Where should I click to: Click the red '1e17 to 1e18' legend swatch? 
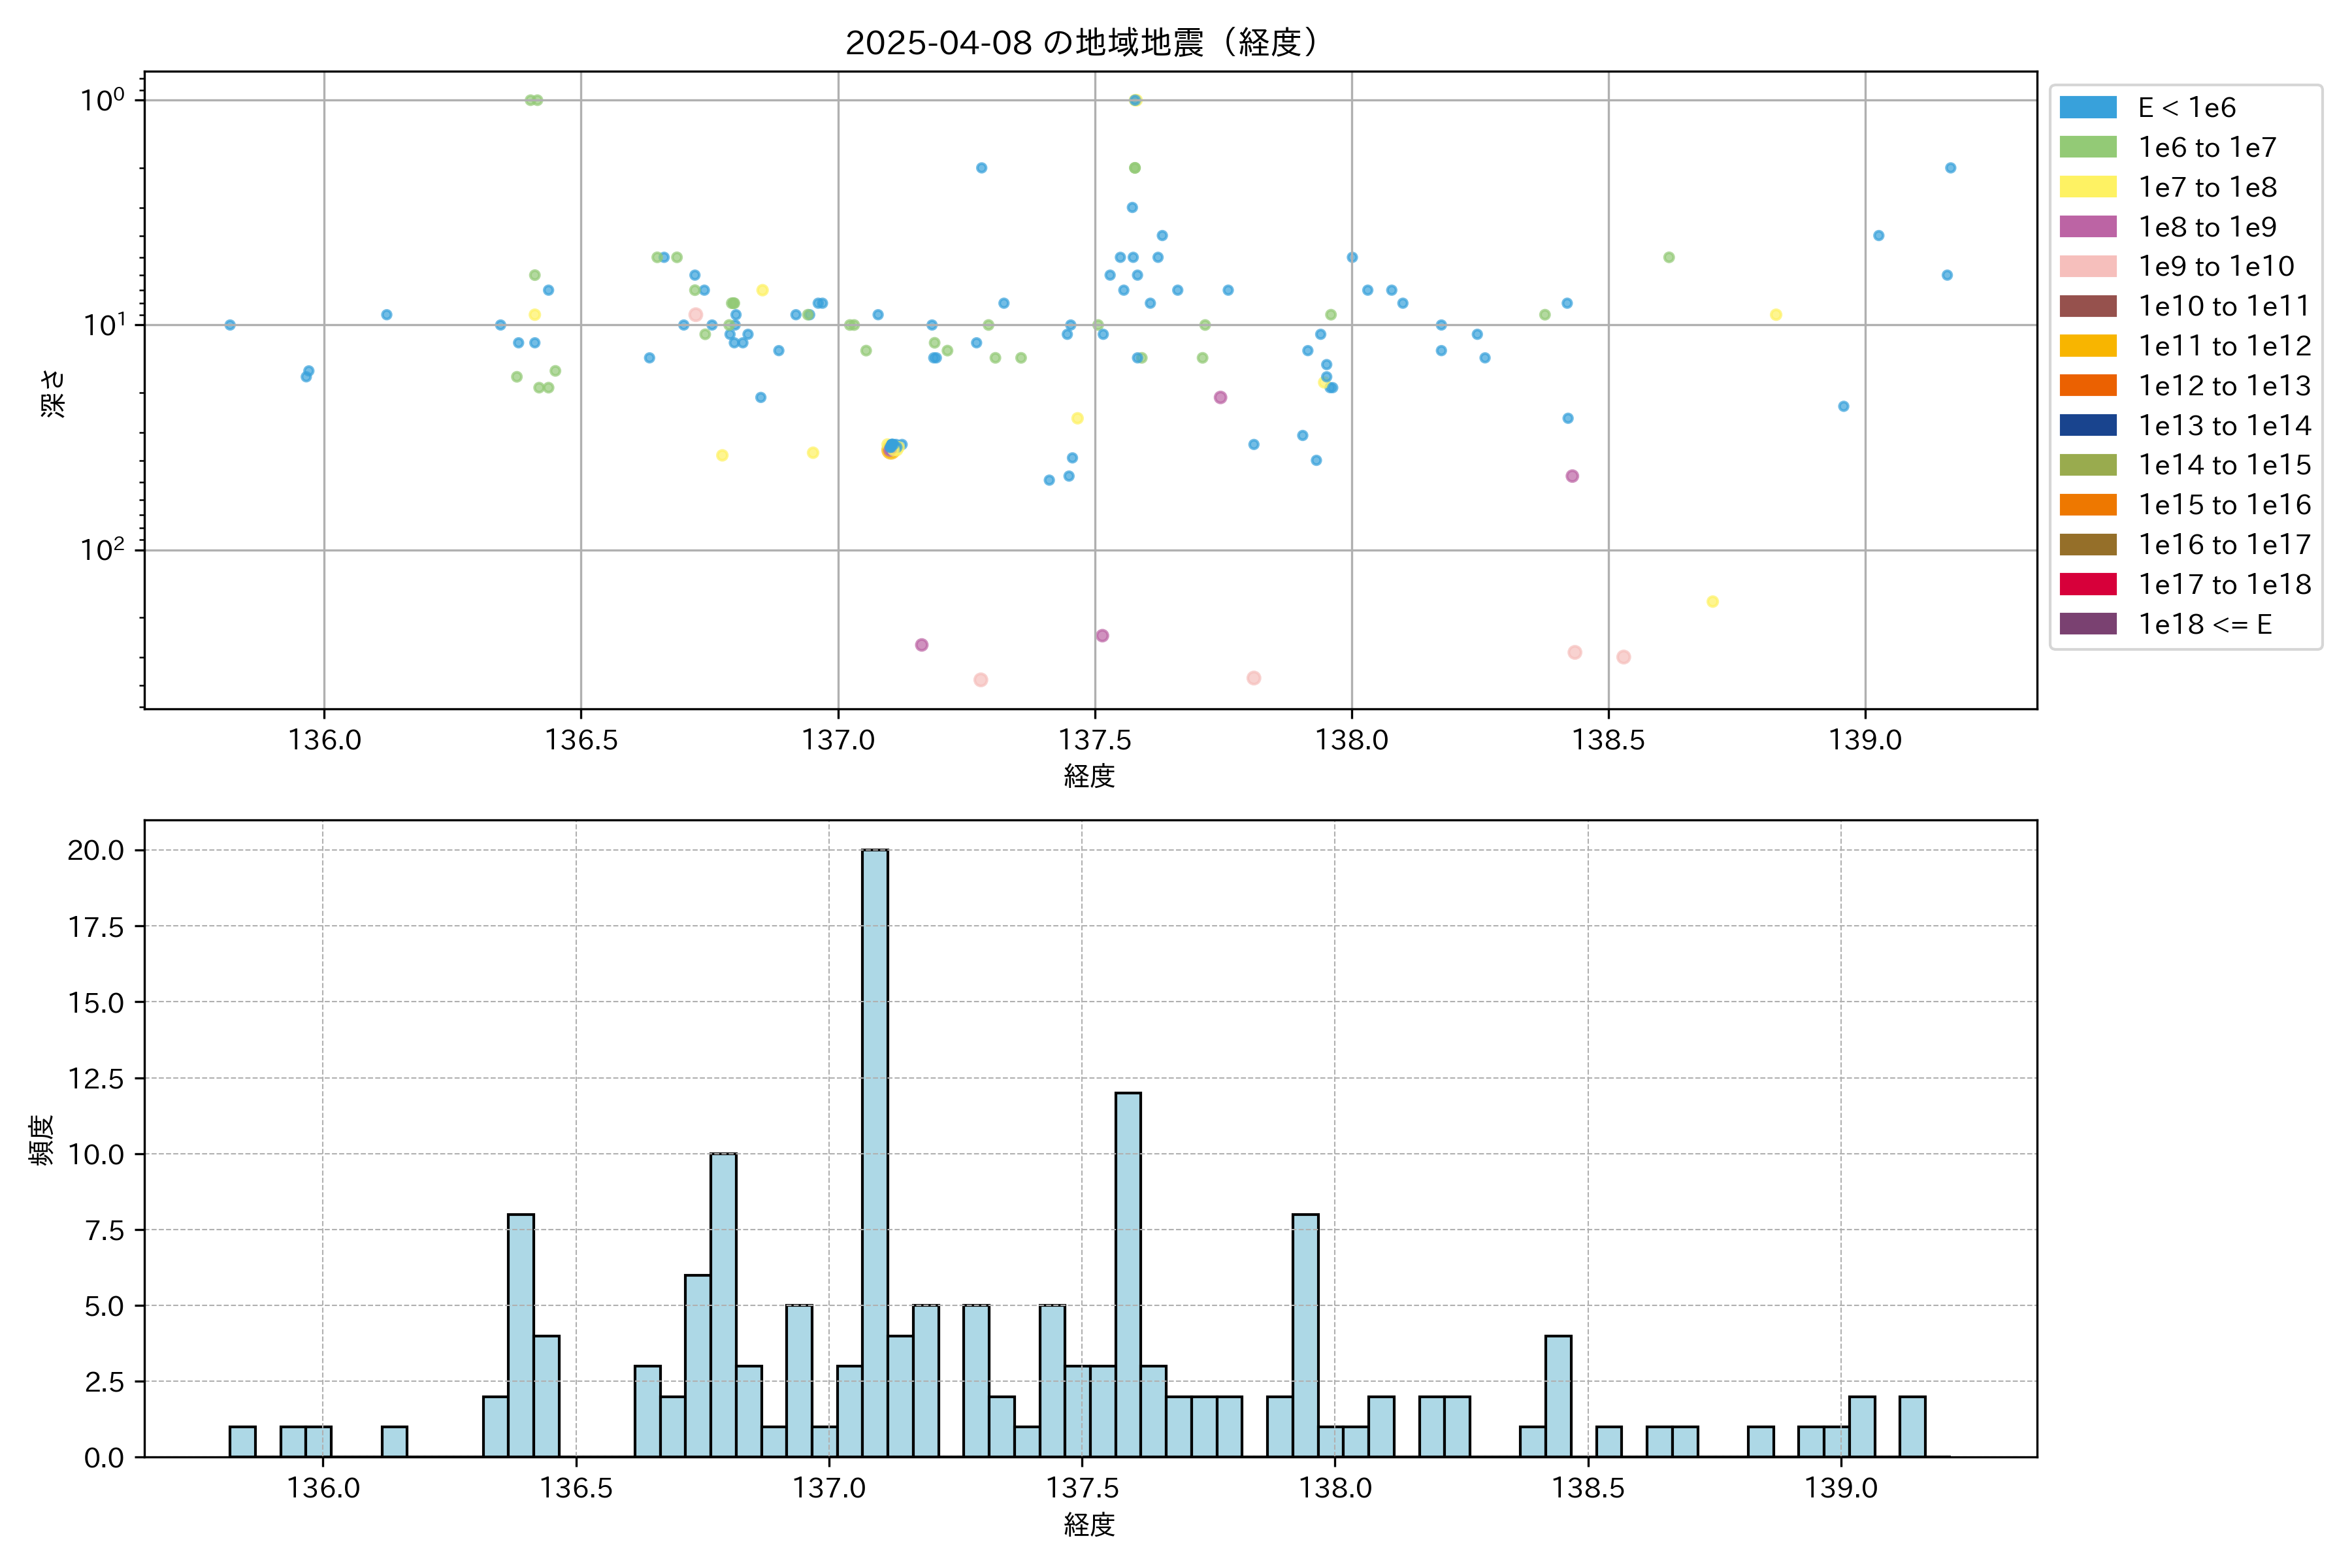point(2088,584)
